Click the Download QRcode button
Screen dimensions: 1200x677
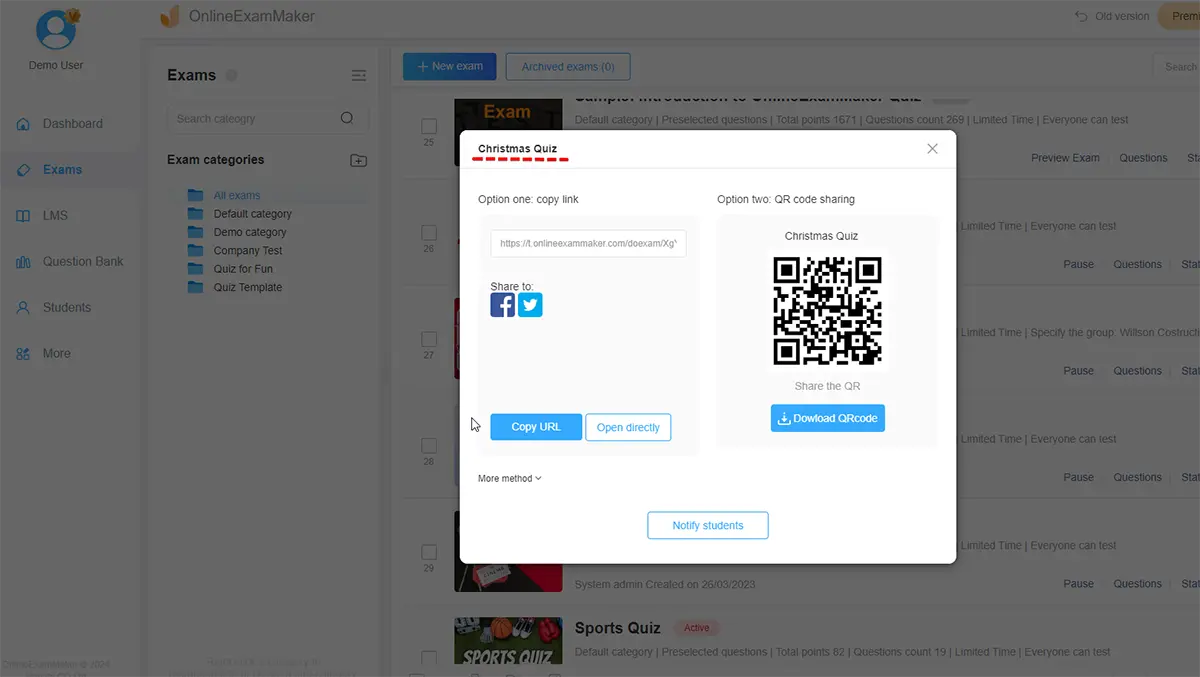pyautogui.click(x=827, y=419)
